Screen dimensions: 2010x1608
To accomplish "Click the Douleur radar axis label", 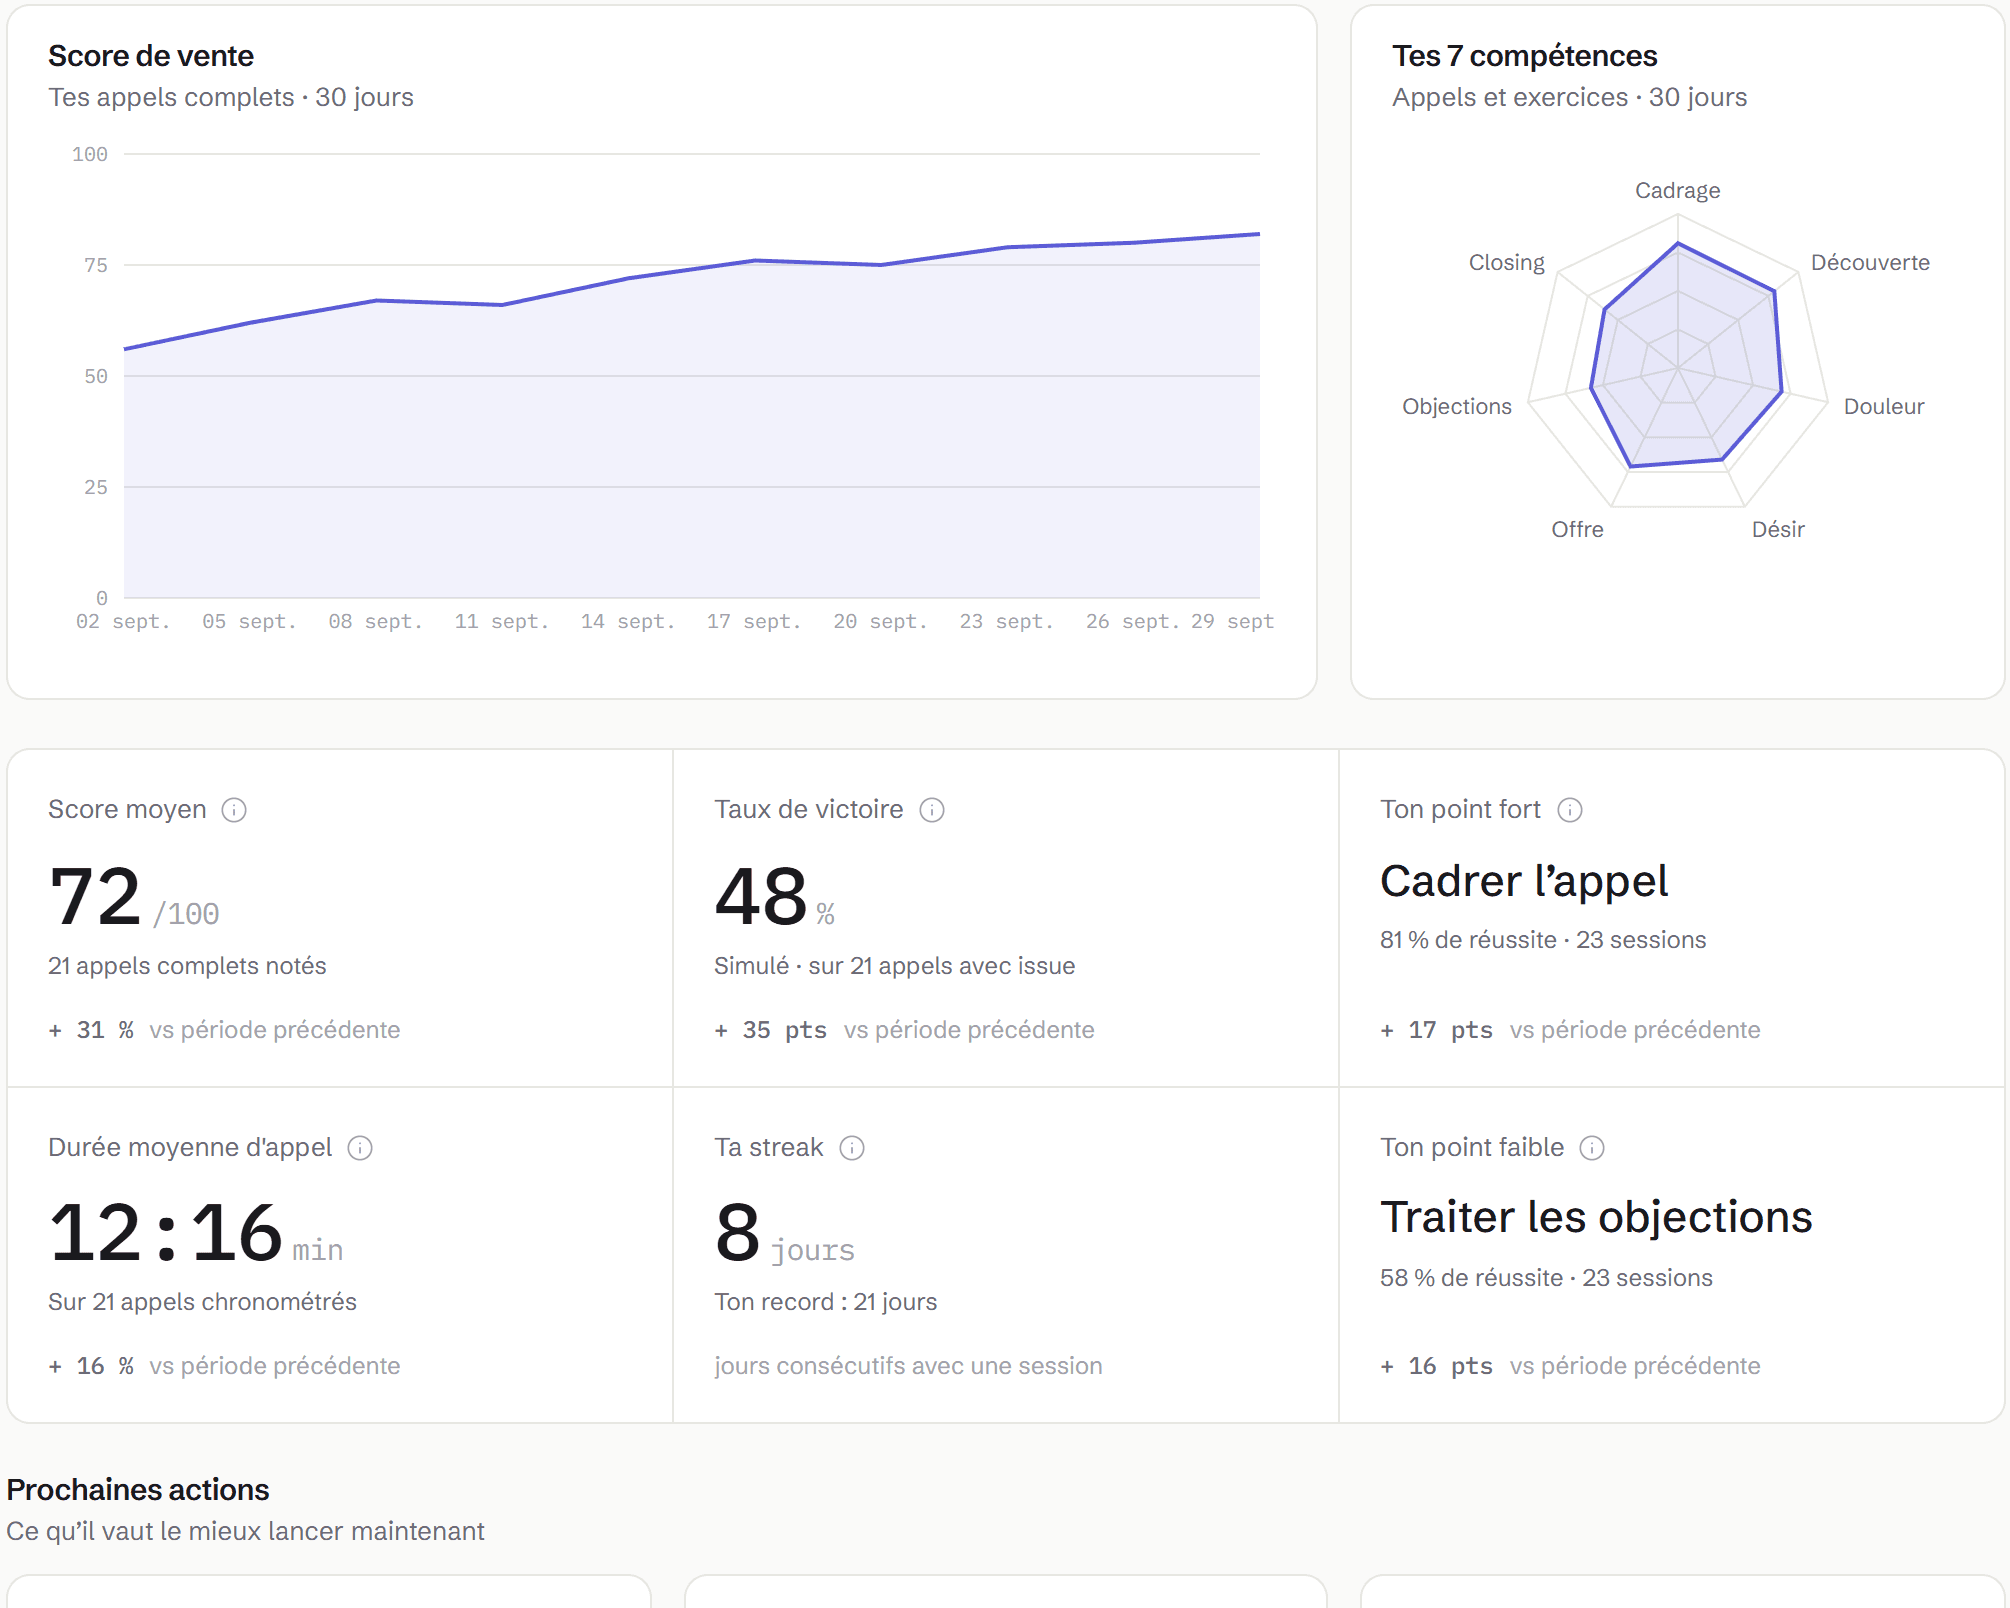I will (1884, 407).
